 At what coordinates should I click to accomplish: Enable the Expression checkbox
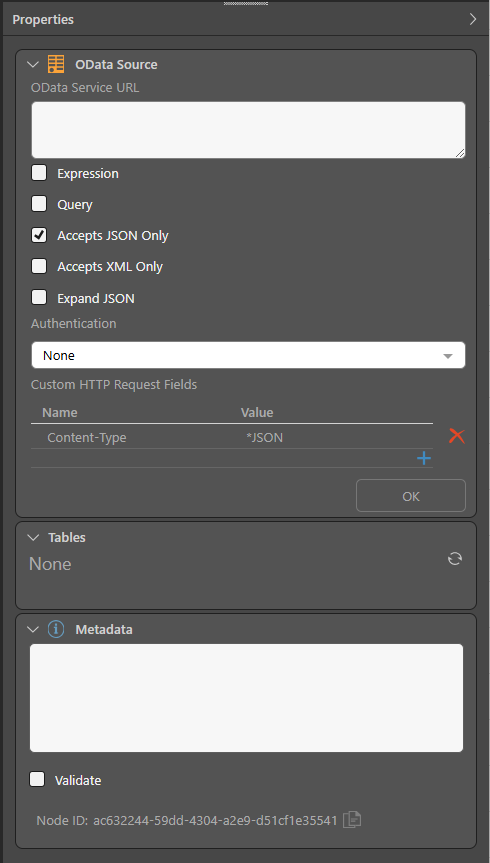pos(39,173)
